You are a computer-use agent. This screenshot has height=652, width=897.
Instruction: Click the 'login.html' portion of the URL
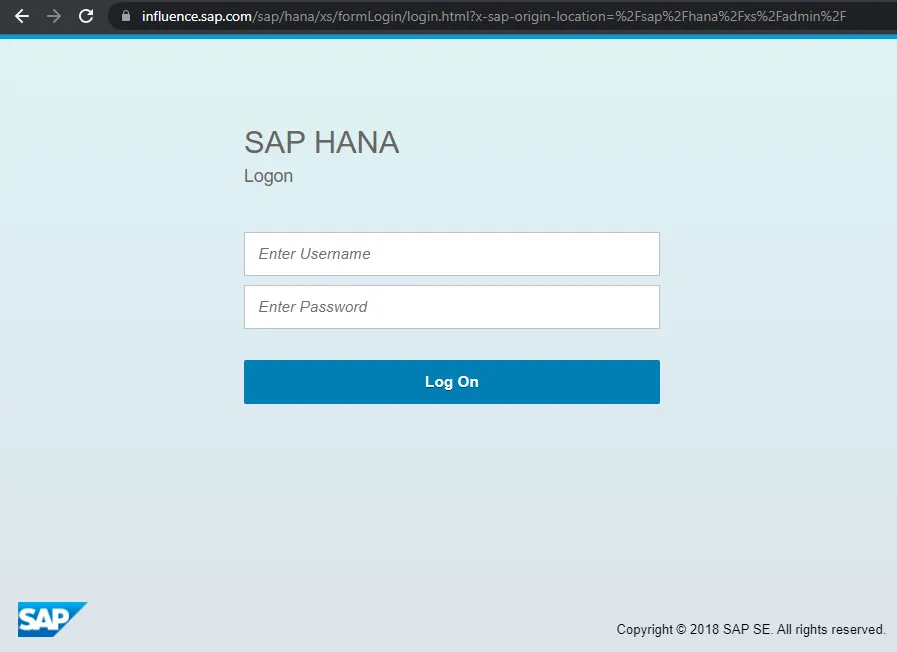(436, 16)
